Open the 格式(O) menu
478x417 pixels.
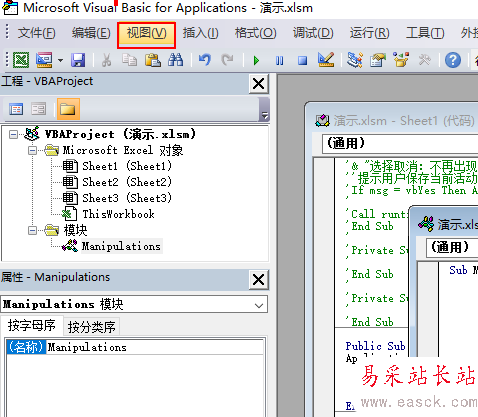pyautogui.click(x=255, y=33)
